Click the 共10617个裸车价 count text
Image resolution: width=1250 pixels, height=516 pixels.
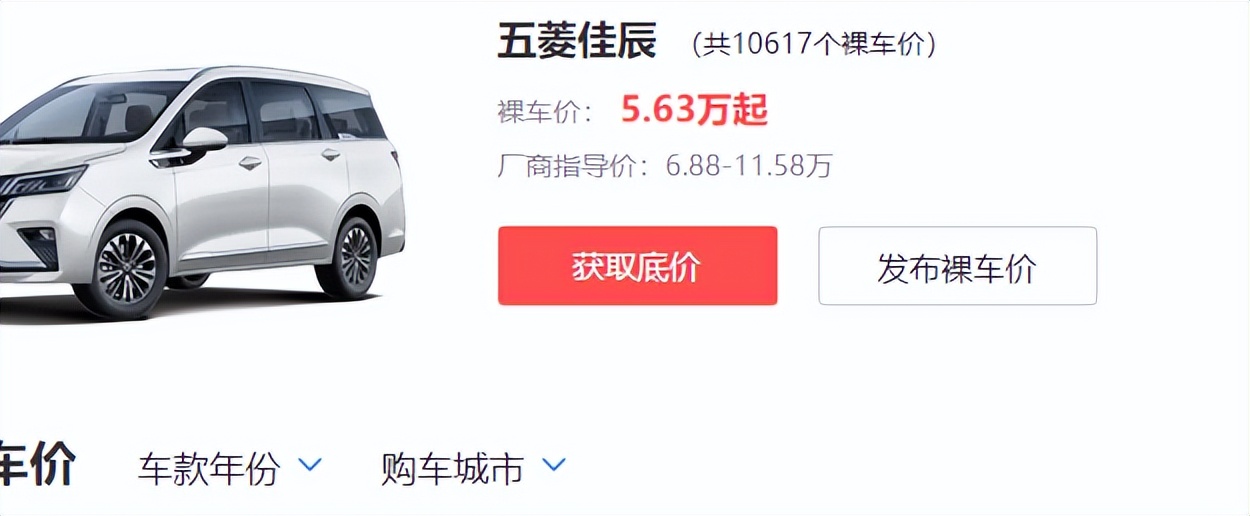[x=814, y=44]
